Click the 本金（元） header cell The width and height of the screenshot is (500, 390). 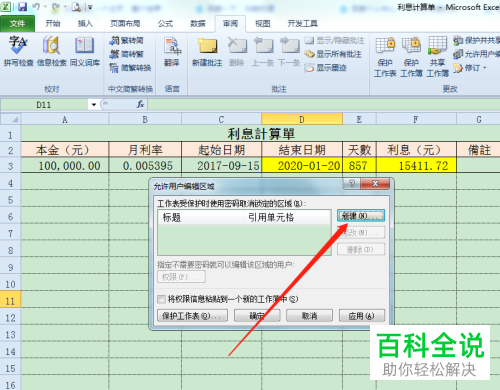pos(65,150)
